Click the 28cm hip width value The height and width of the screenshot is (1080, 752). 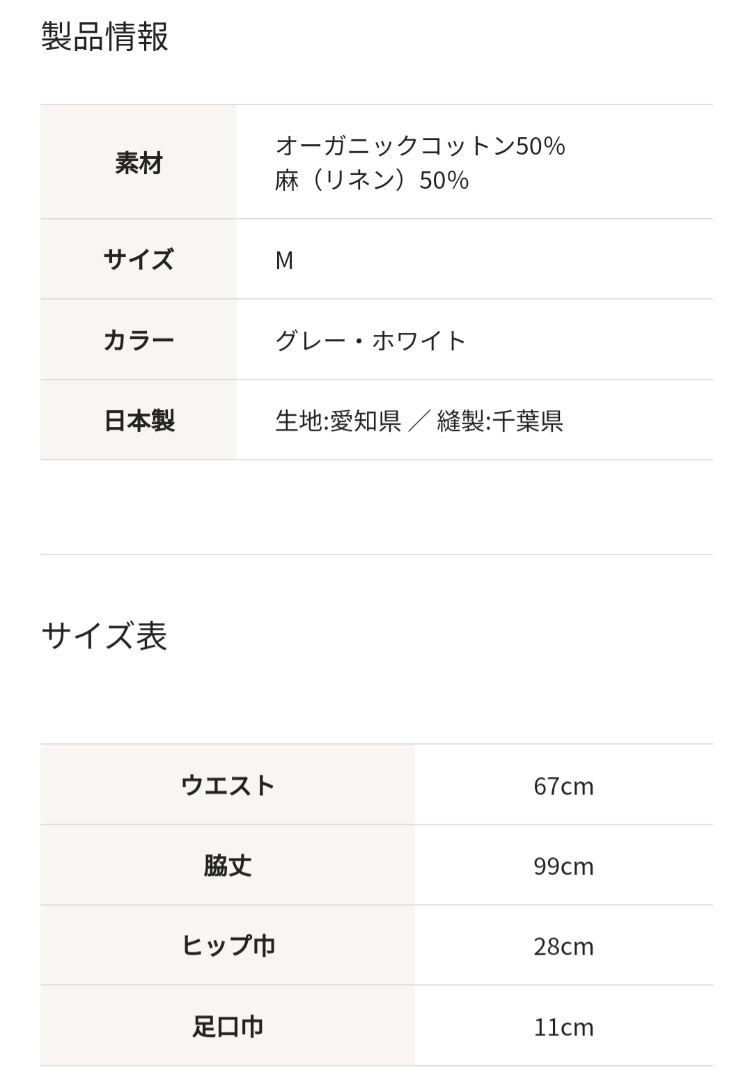(x=563, y=946)
